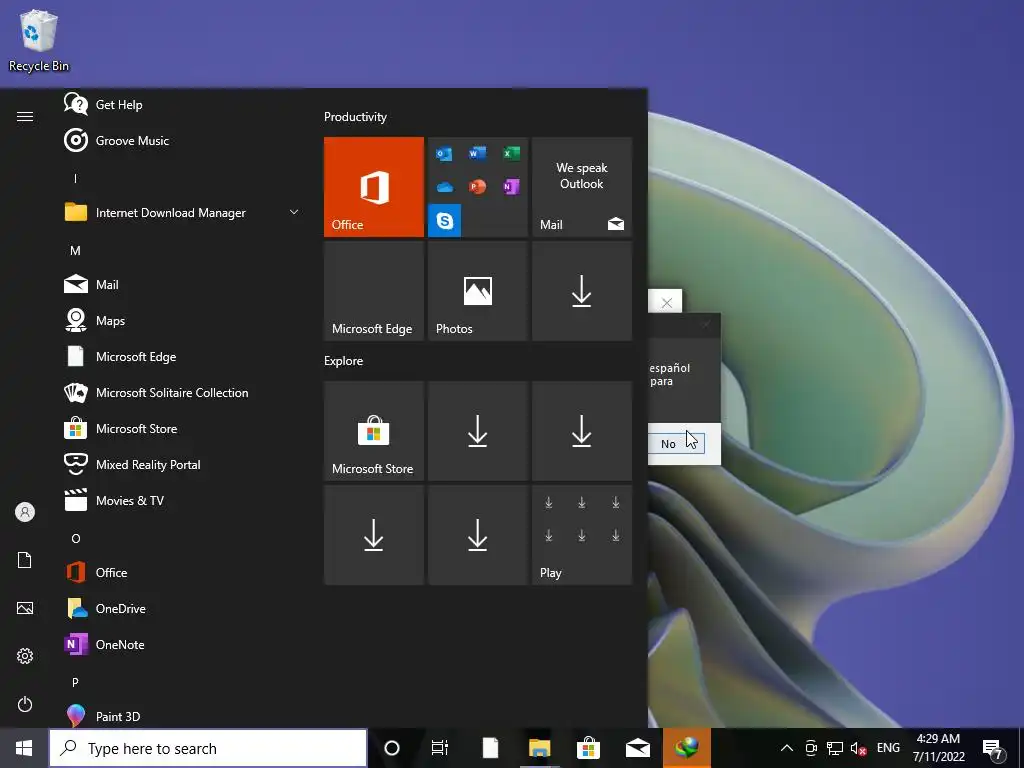The image size is (1024, 768).
Task: Open the Microsoft Store tile in Explore
Action: (374, 431)
